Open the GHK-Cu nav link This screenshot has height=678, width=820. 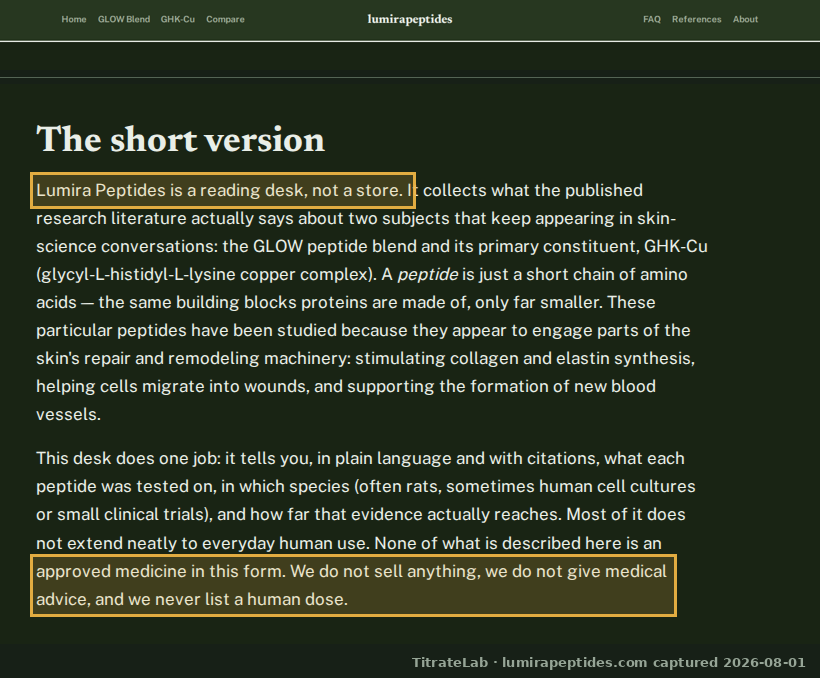tap(178, 19)
